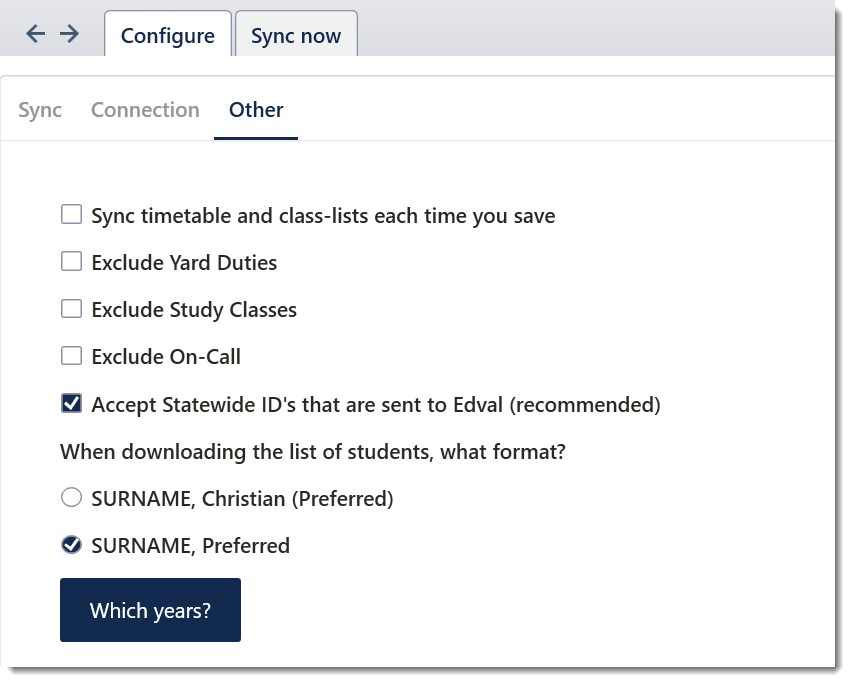Click the Which years? button
Screen dimensions: 850x682
[x=150, y=610]
